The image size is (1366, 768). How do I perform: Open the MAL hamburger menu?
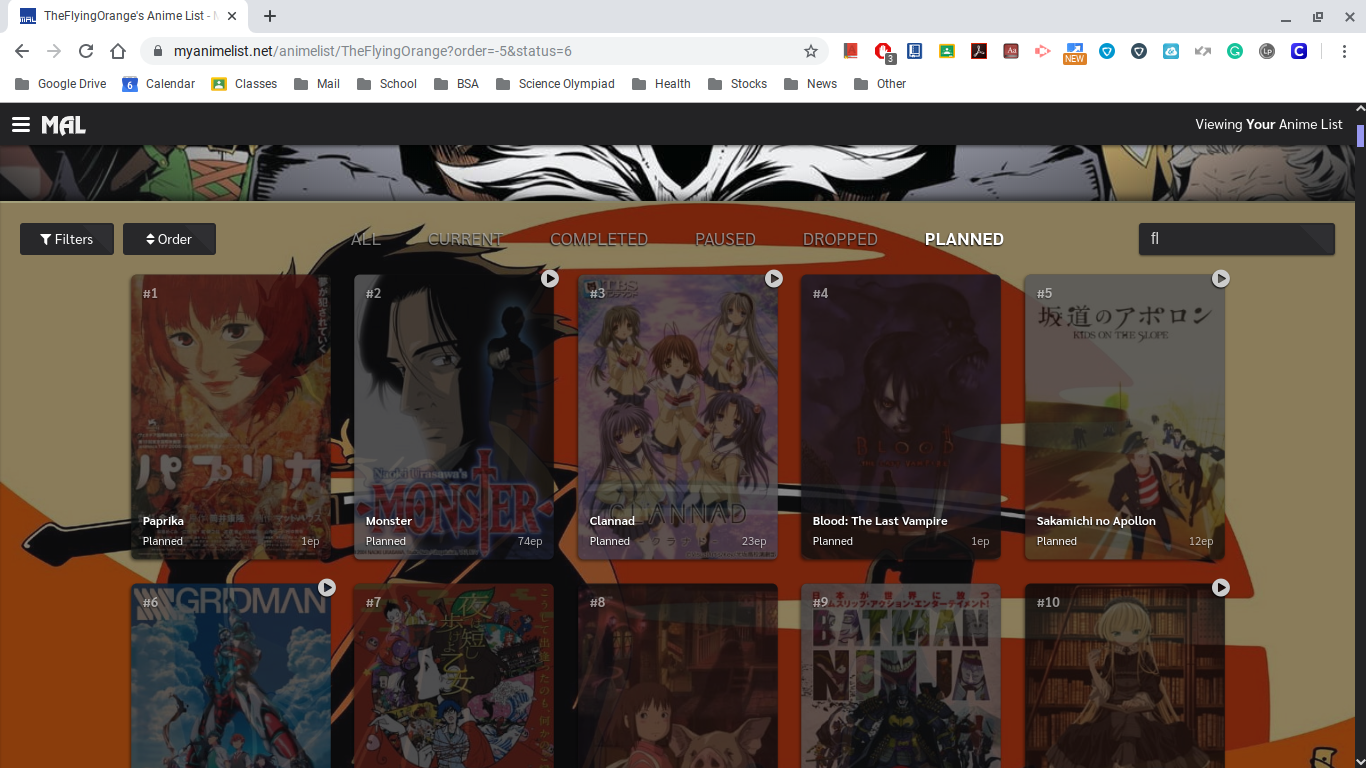point(21,124)
